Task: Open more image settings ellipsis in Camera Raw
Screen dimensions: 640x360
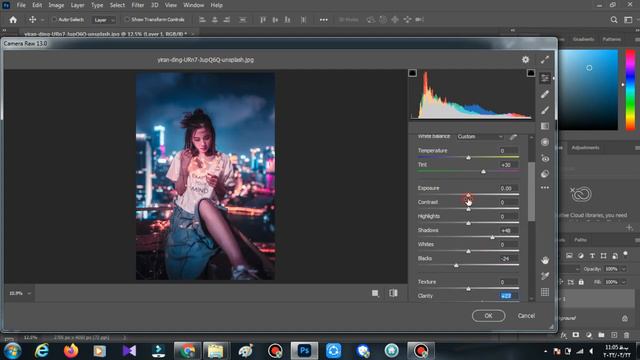Action: point(545,188)
